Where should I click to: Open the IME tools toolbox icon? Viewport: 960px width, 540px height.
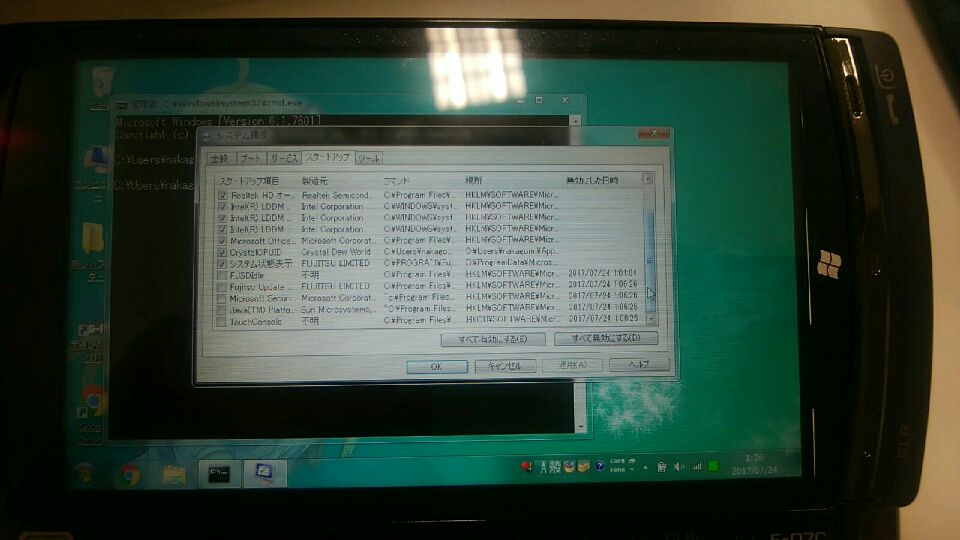pyautogui.click(x=583, y=467)
